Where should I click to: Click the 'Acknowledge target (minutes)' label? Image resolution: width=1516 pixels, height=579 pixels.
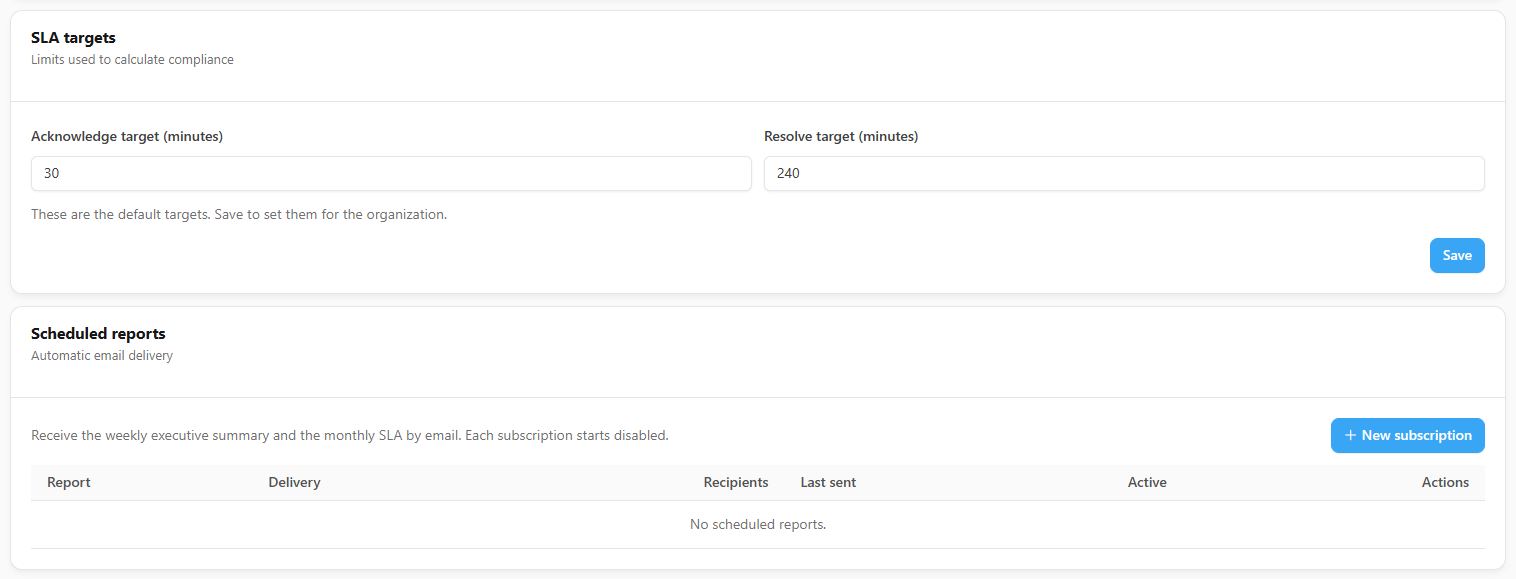127,136
